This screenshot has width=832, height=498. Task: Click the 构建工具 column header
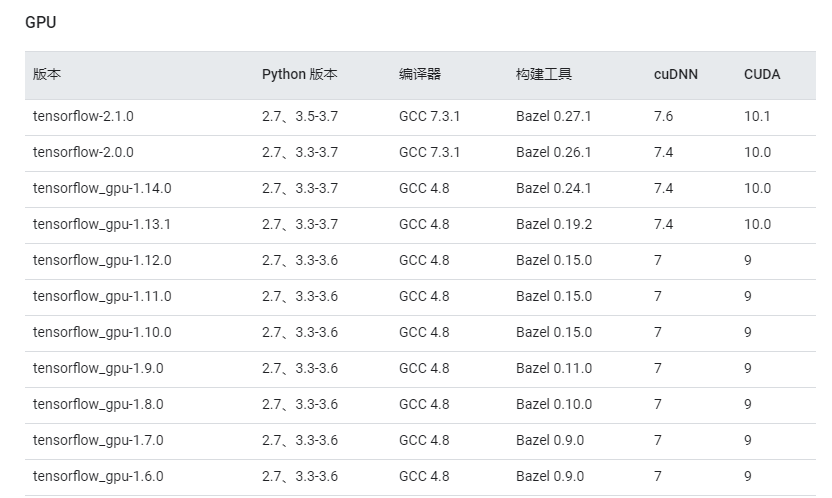(543, 74)
